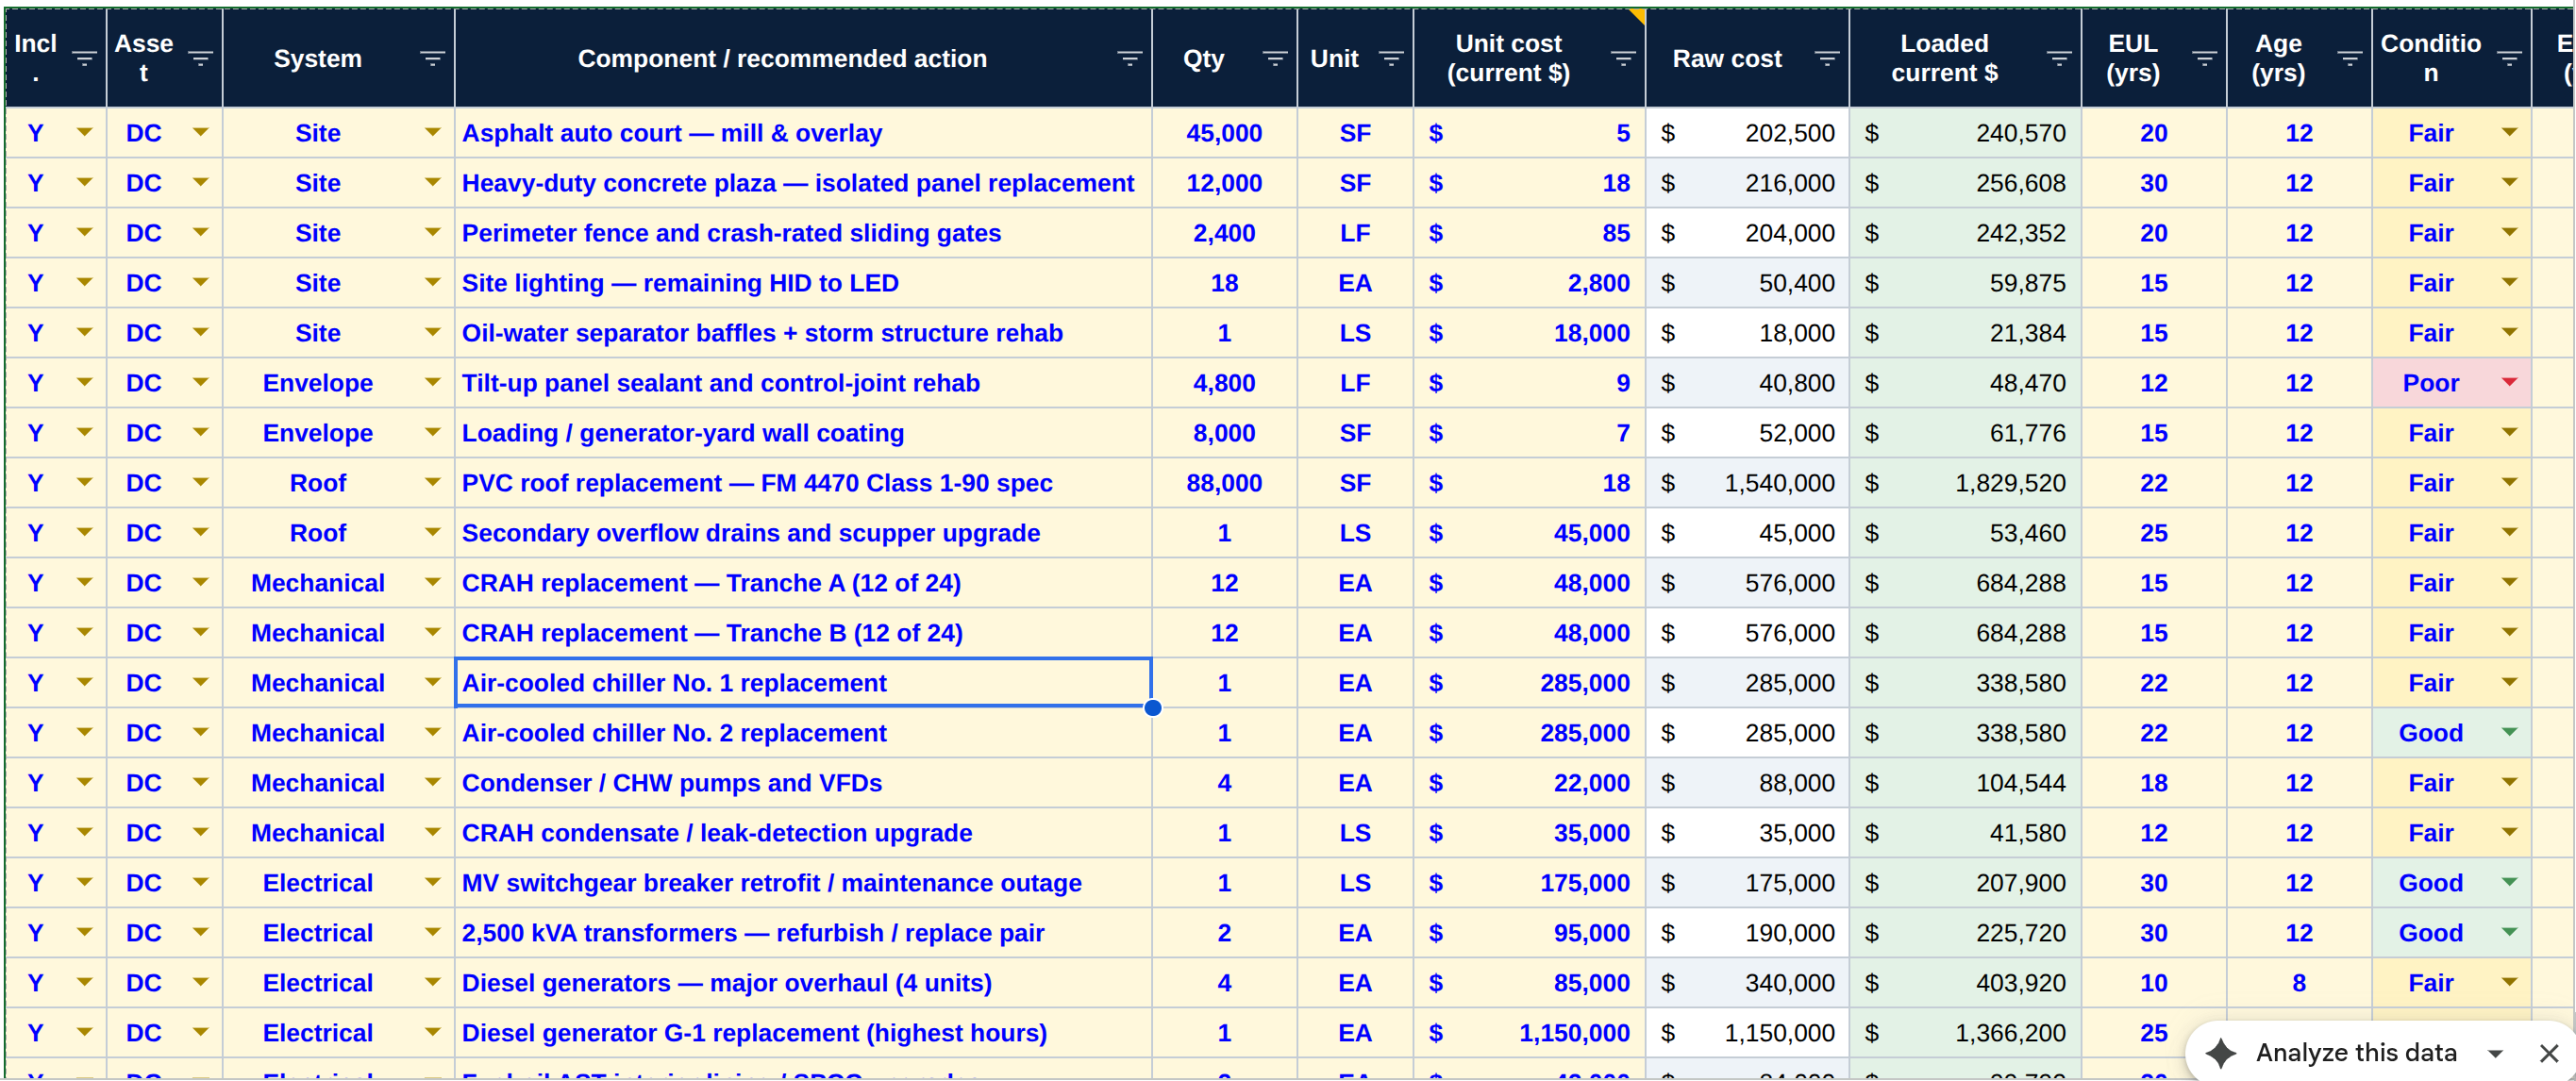This screenshot has width=2576, height=1081.
Task: Close the Analyze this data popup
Action: pos(2548,1052)
